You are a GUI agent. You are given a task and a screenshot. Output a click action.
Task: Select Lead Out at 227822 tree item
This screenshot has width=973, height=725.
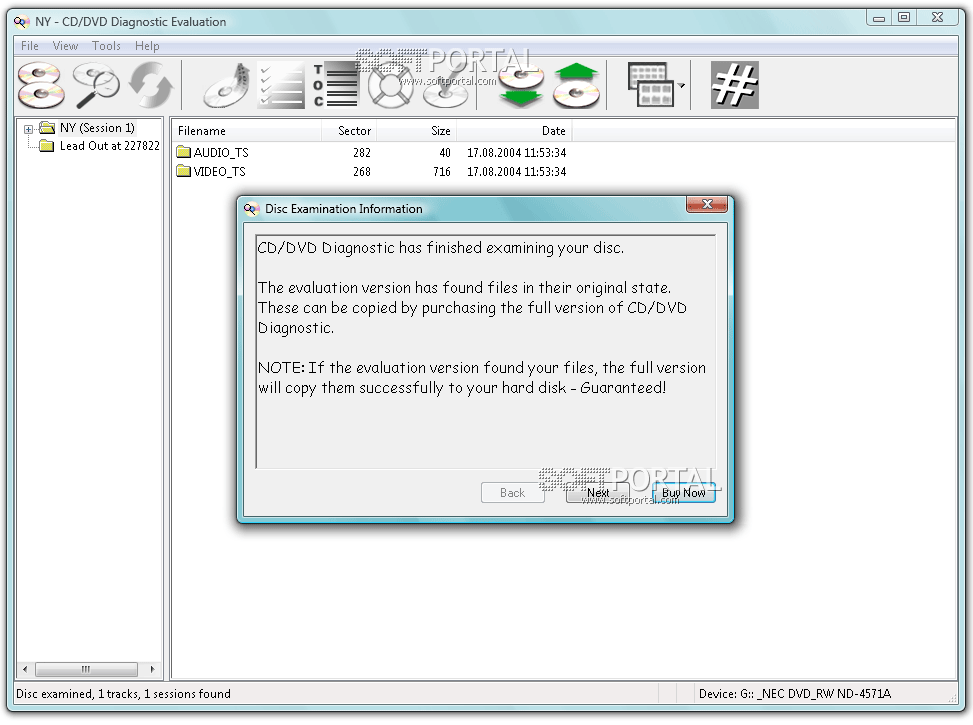coord(109,146)
